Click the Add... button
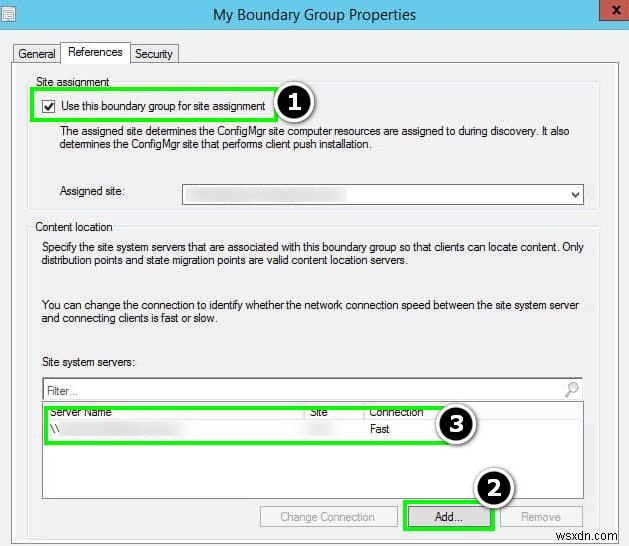Screen dimensions: 629x546 [x=449, y=517]
